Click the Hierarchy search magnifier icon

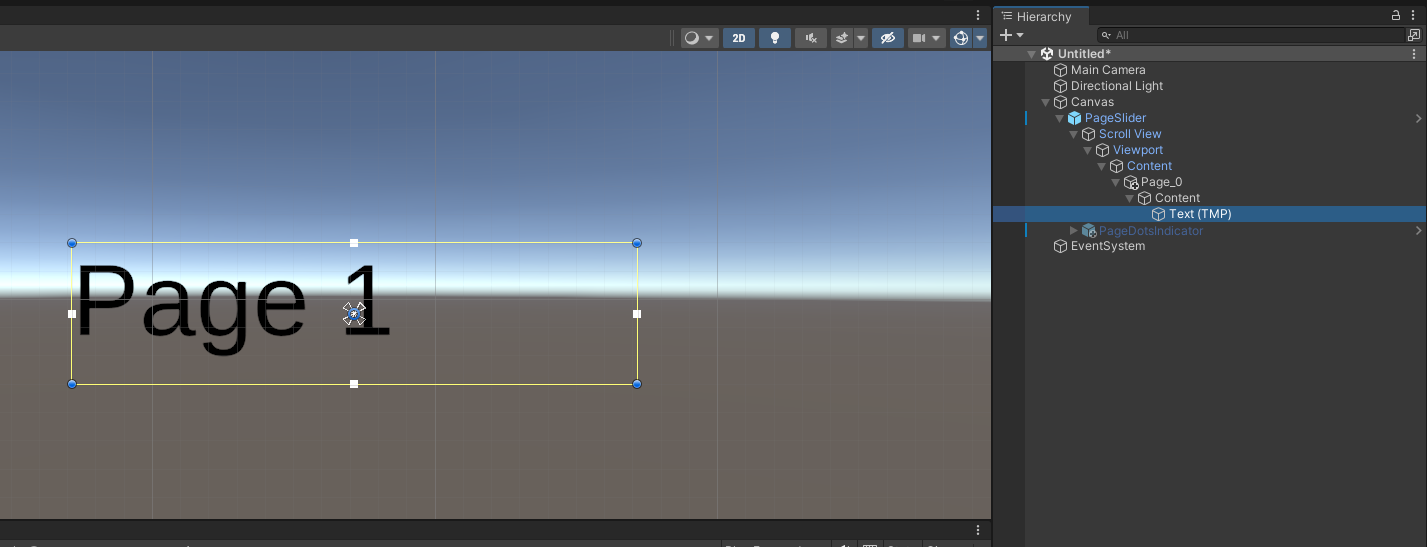pos(1105,35)
